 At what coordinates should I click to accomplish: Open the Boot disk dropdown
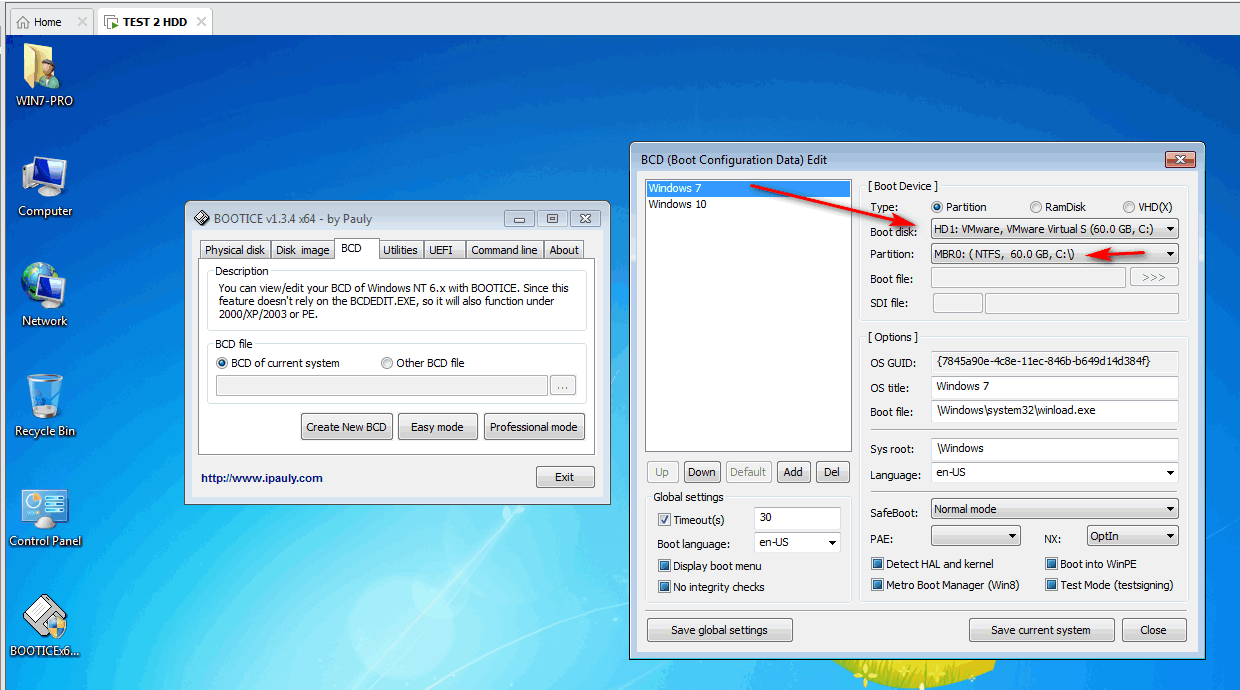click(x=1054, y=229)
